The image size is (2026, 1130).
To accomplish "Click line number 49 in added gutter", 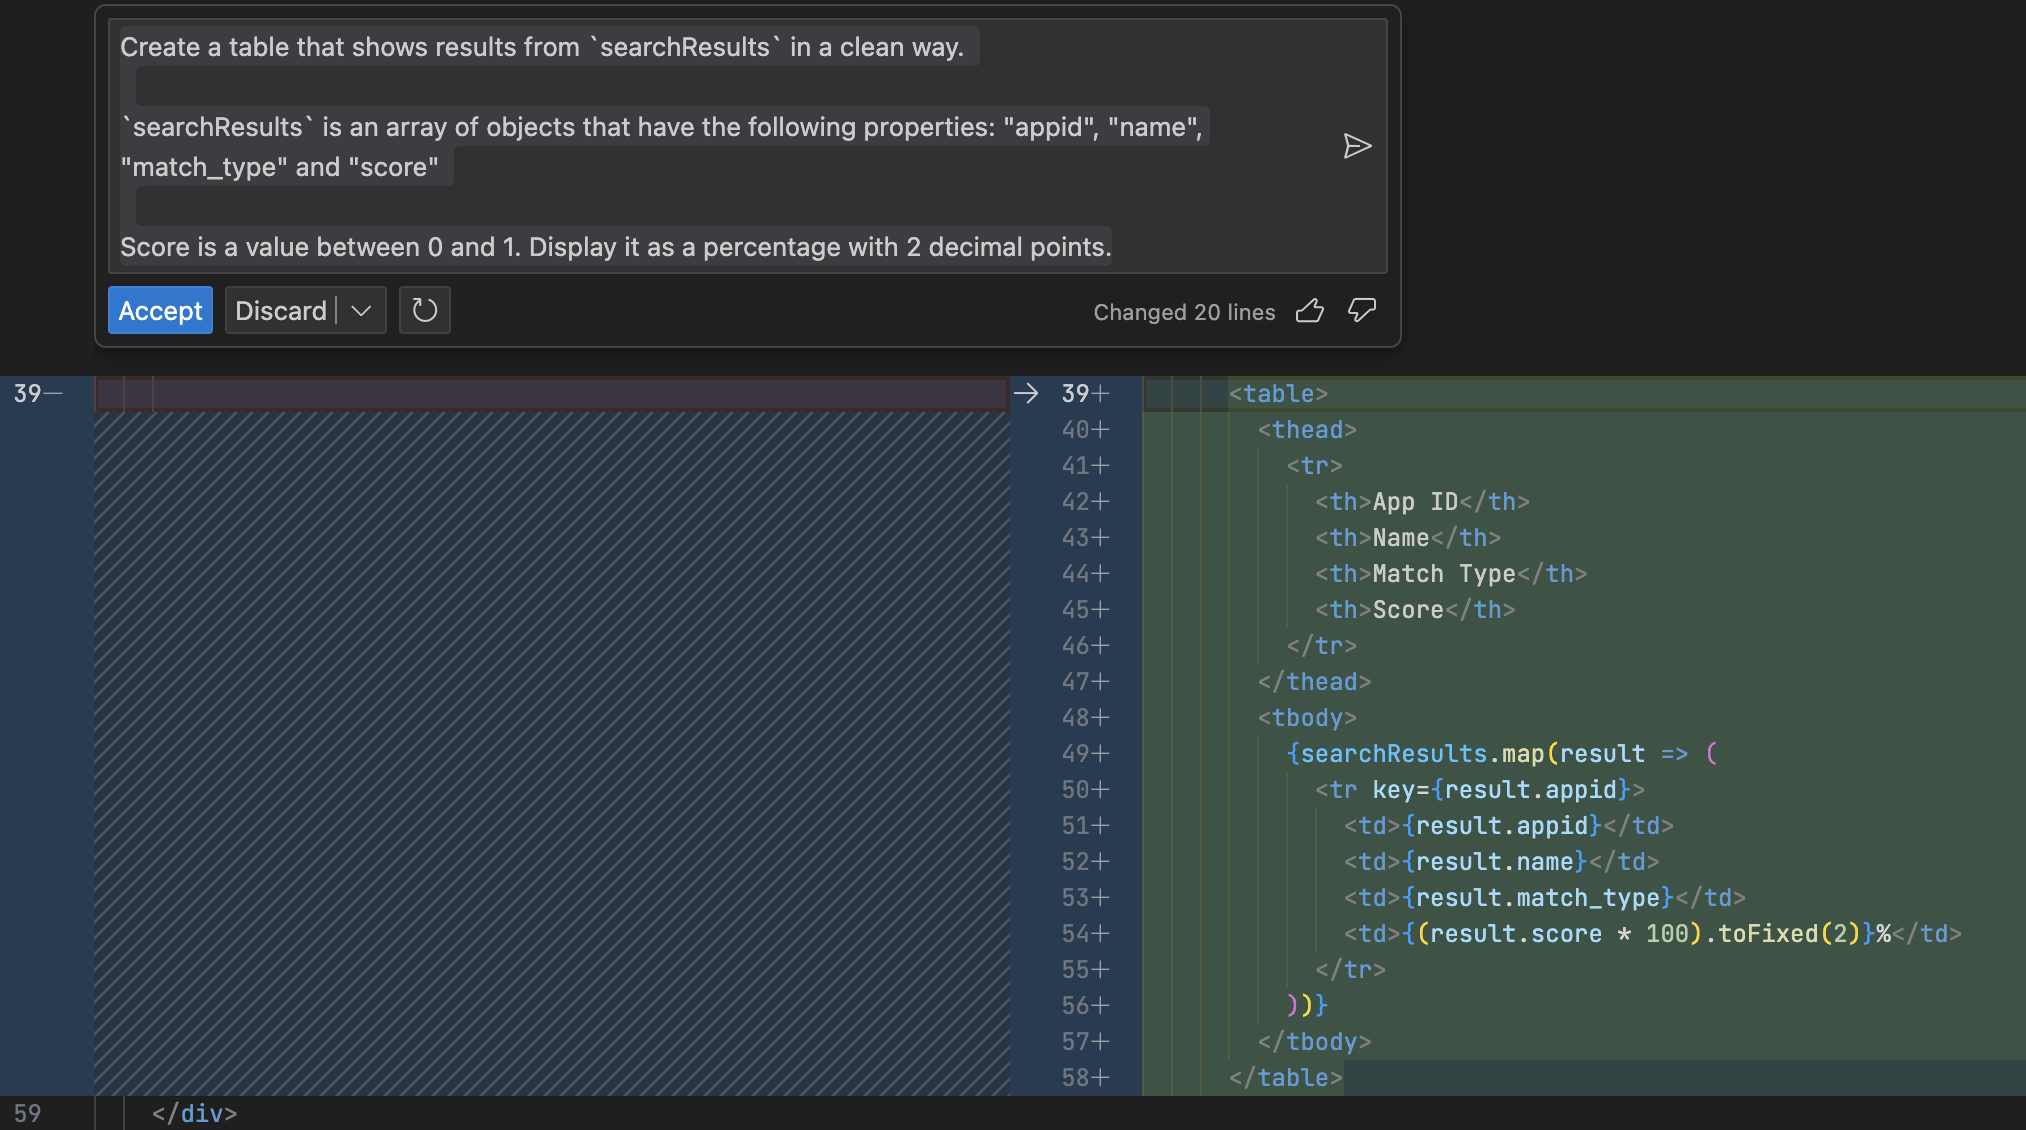I will coord(1075,754).
